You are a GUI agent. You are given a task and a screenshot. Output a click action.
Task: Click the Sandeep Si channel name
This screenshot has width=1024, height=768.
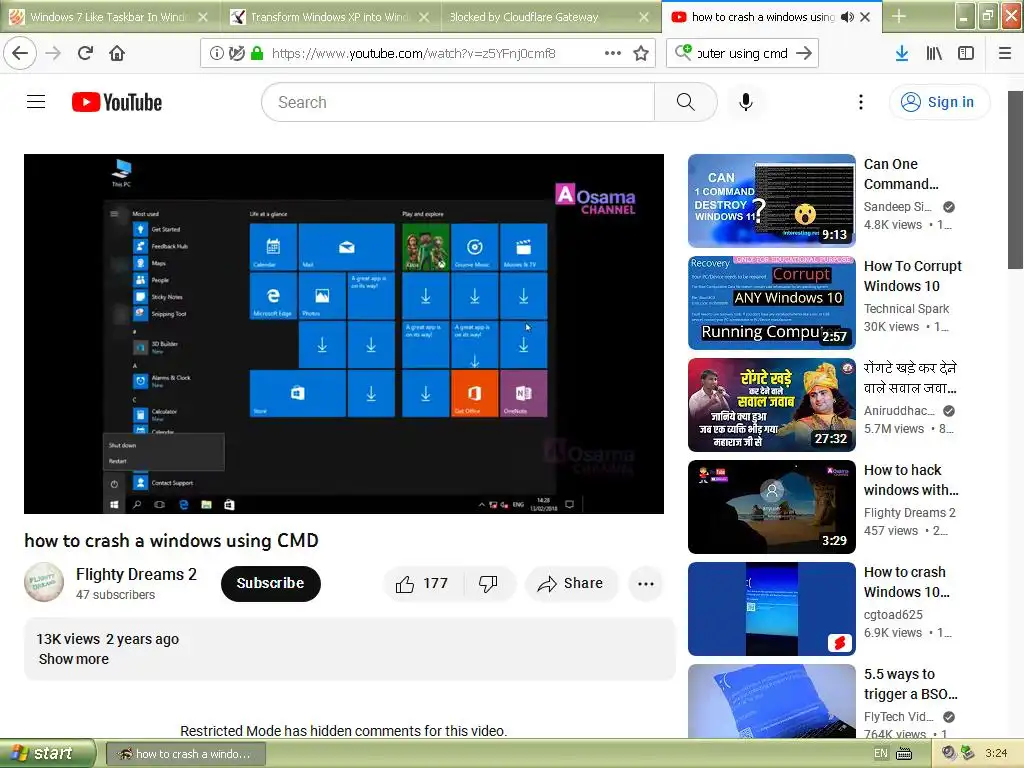pos(897,206)
